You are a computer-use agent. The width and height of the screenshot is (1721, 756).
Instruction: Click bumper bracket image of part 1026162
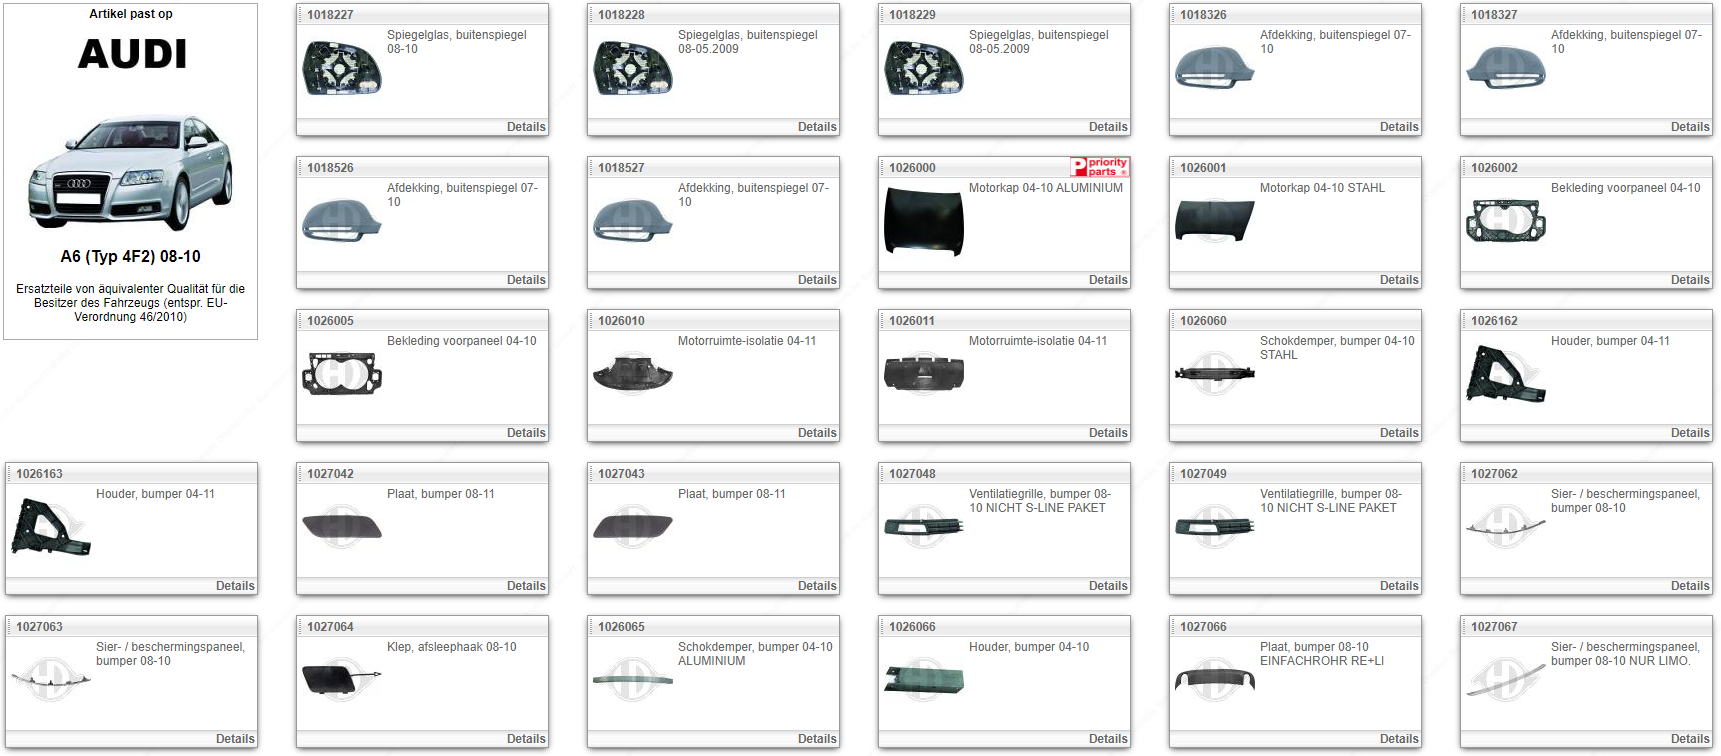[x=1506, y=374]
